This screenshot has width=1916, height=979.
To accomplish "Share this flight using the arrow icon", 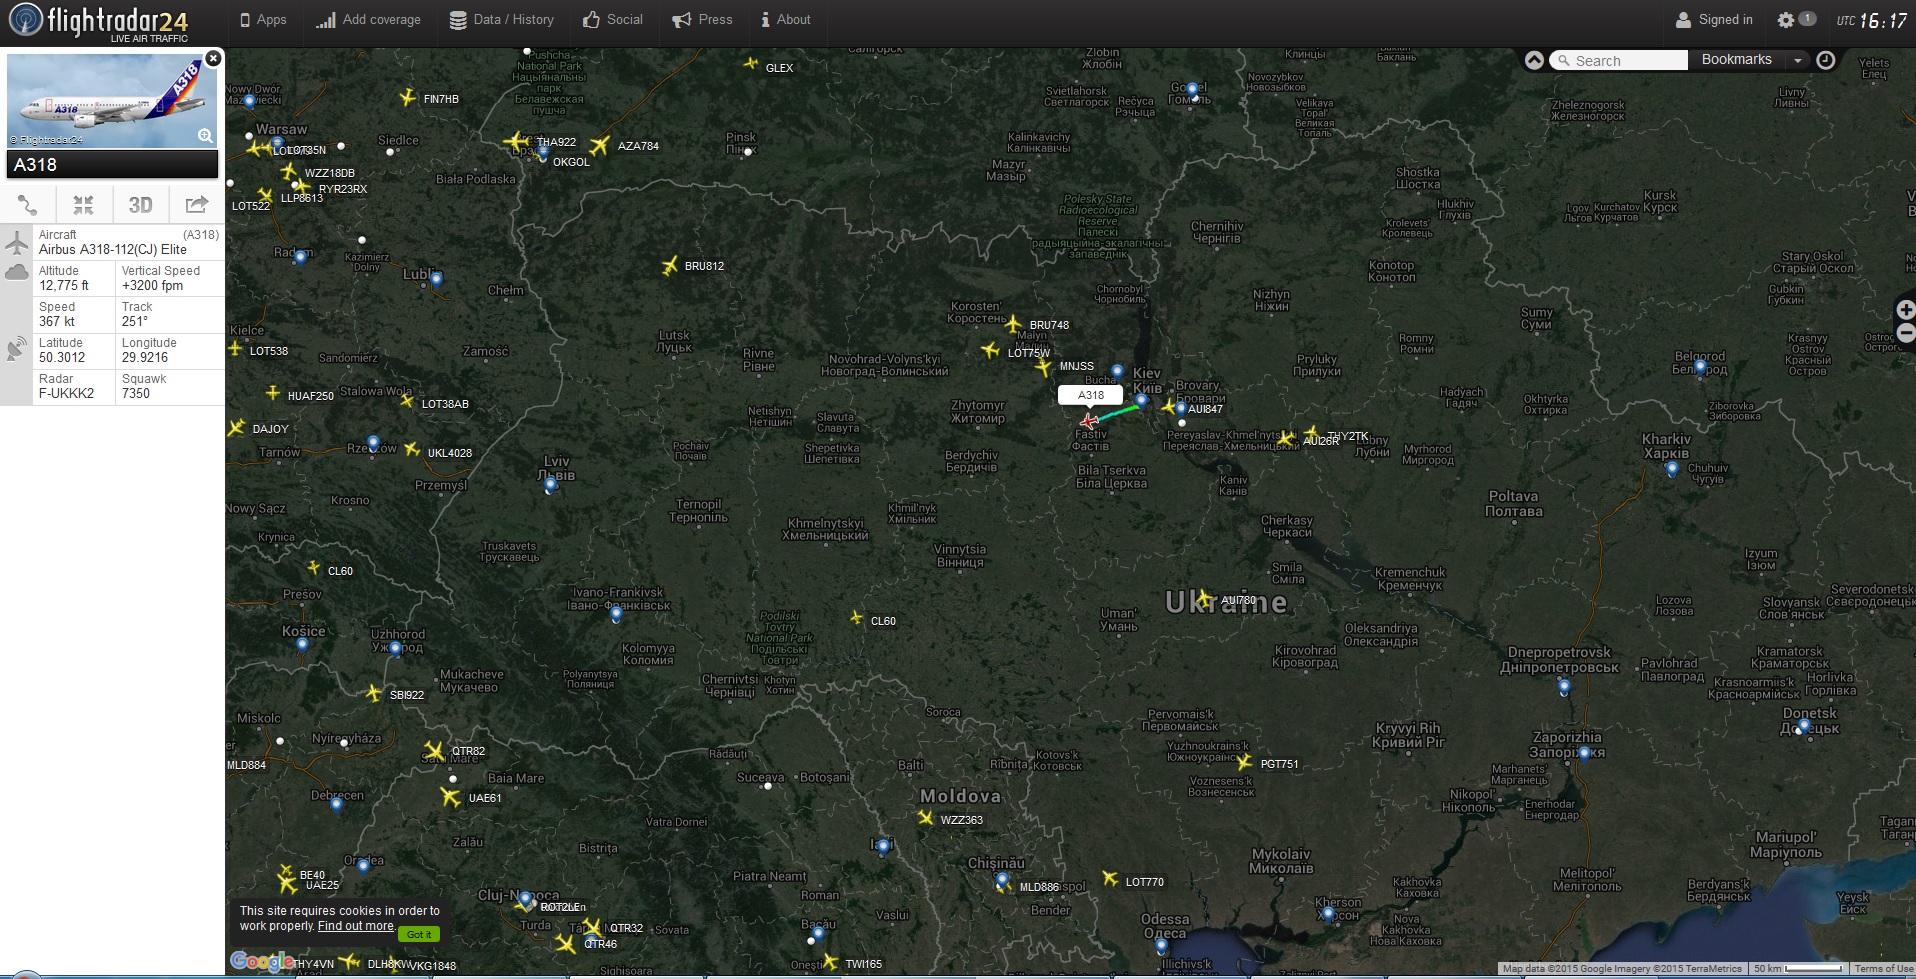I will coord(197,205).
